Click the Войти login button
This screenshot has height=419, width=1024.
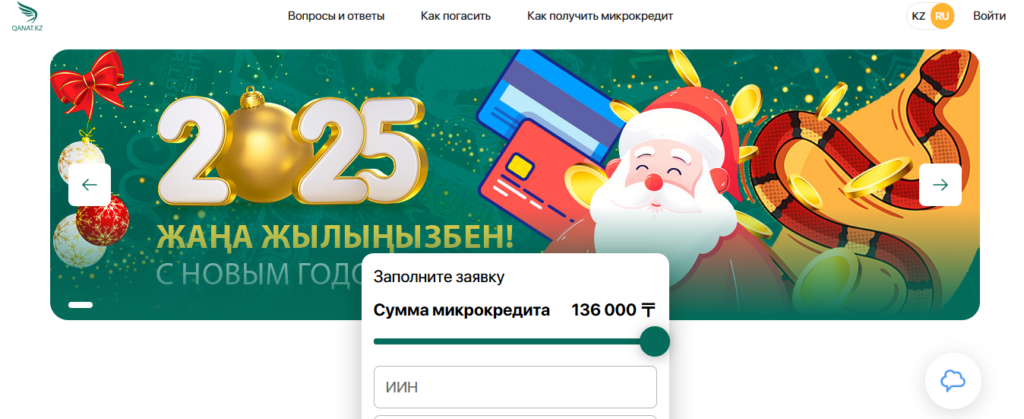pos(989,16)
